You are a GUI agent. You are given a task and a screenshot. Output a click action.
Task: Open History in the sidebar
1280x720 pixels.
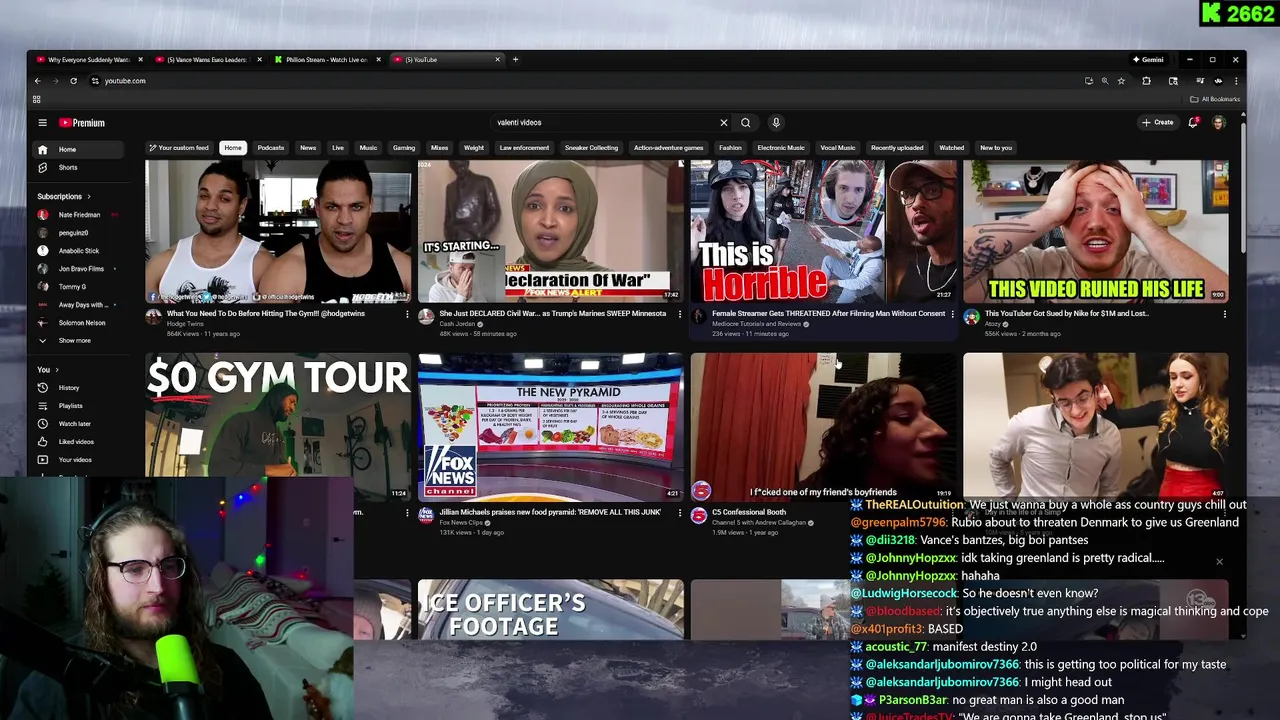pos(78,388)
